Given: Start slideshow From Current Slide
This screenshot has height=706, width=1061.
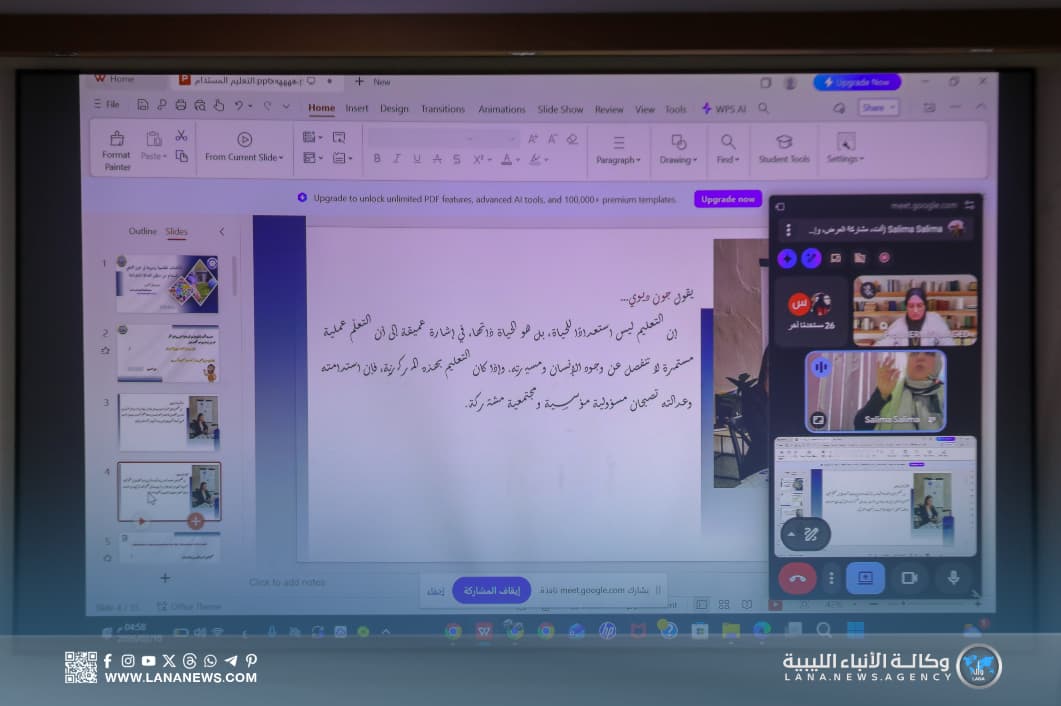Looking at the screenshot, I should 244,147.
